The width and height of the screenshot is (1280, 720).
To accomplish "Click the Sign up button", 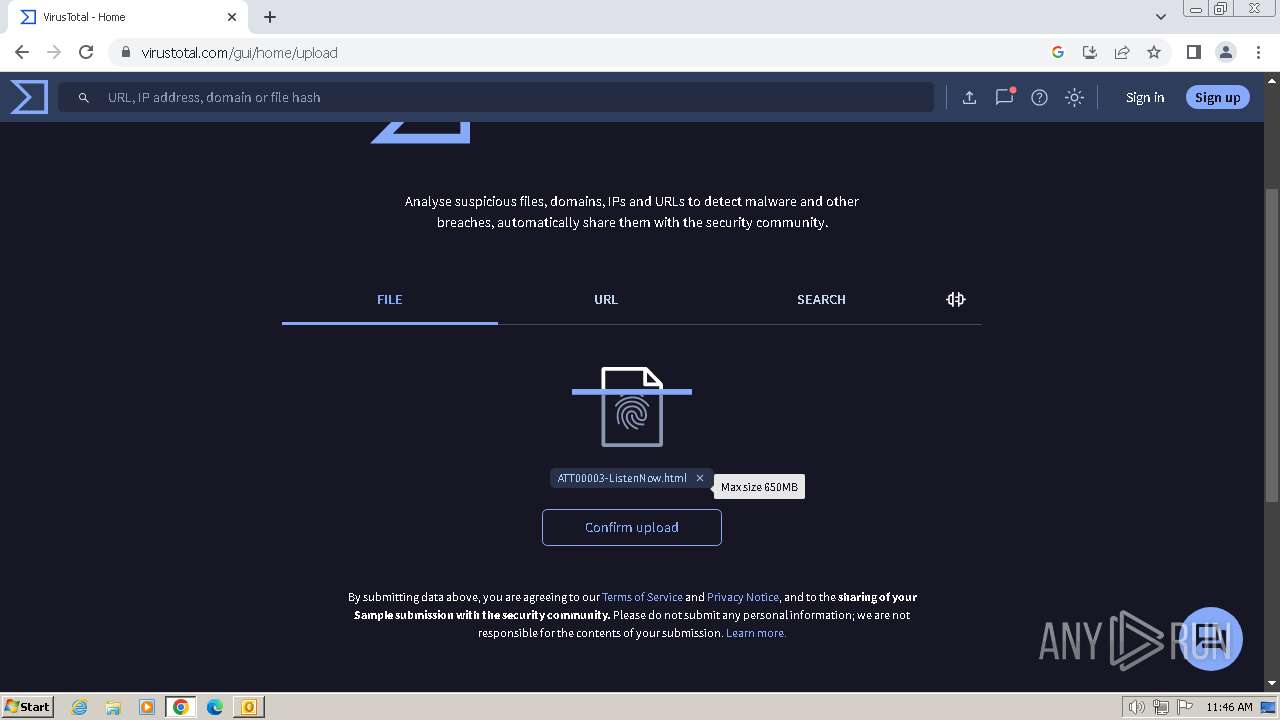I will [1217, 97].
